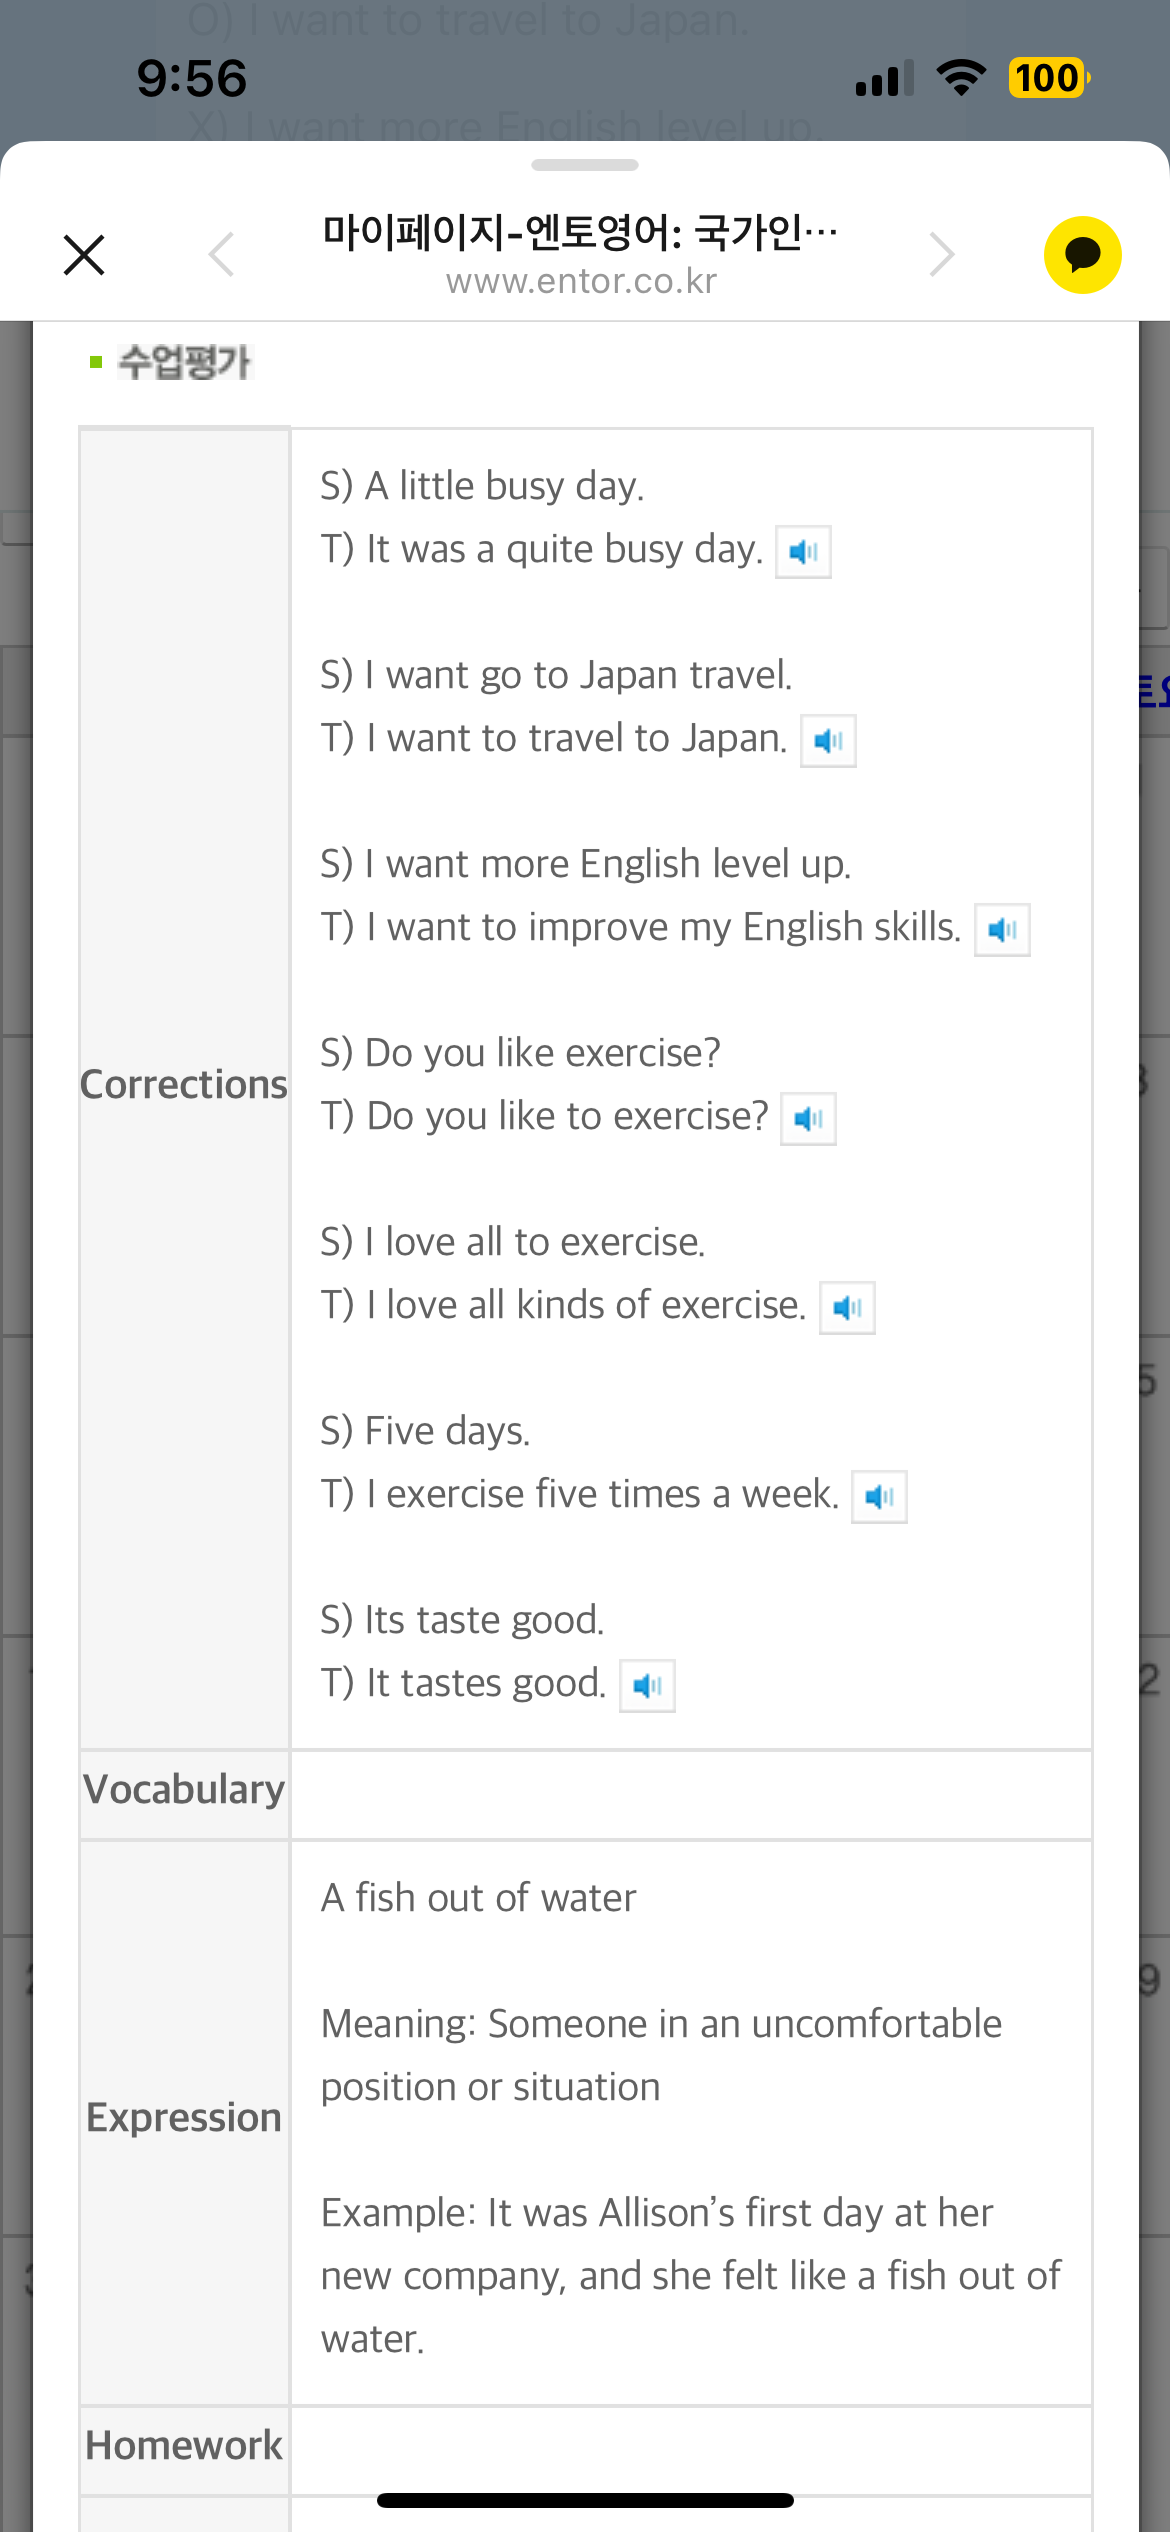Image resolution: width=1170 pixels, height=2532 pixels.
Task: Select the Homework row label
Action: [x=184, y=2445]
